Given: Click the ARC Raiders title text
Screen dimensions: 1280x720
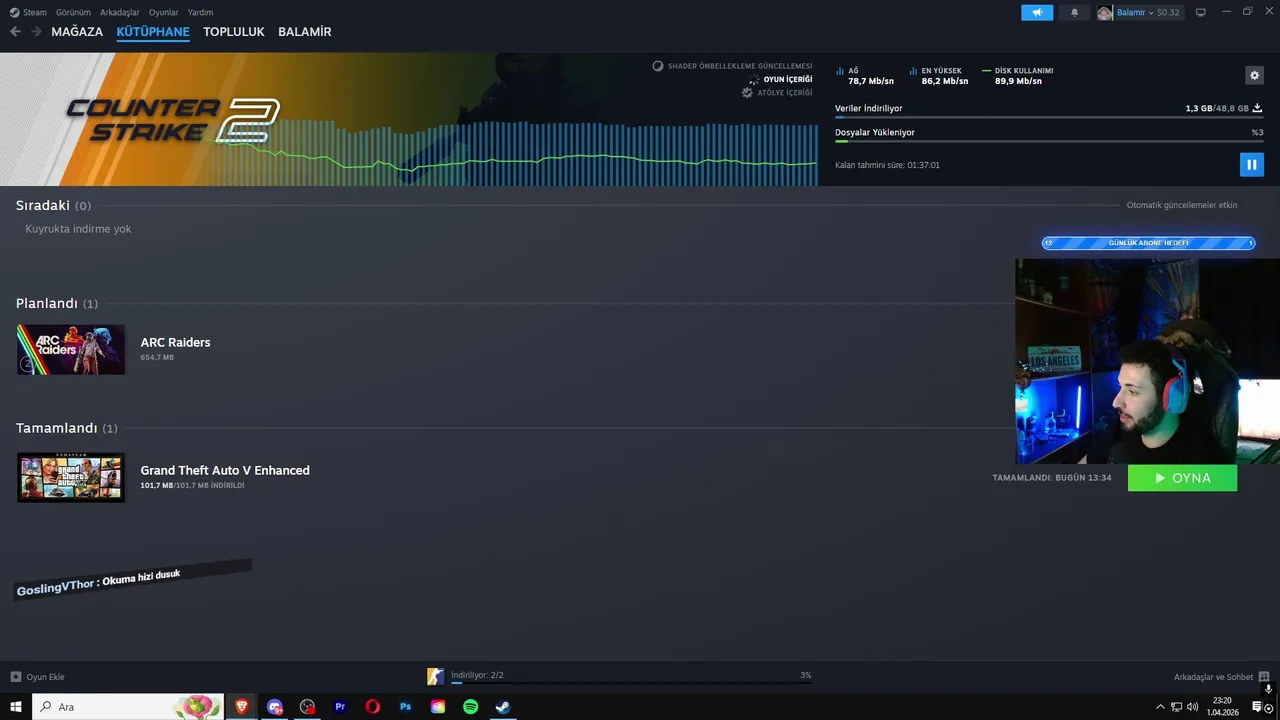Looking at the screenshot, I should [x=175, y=342].
